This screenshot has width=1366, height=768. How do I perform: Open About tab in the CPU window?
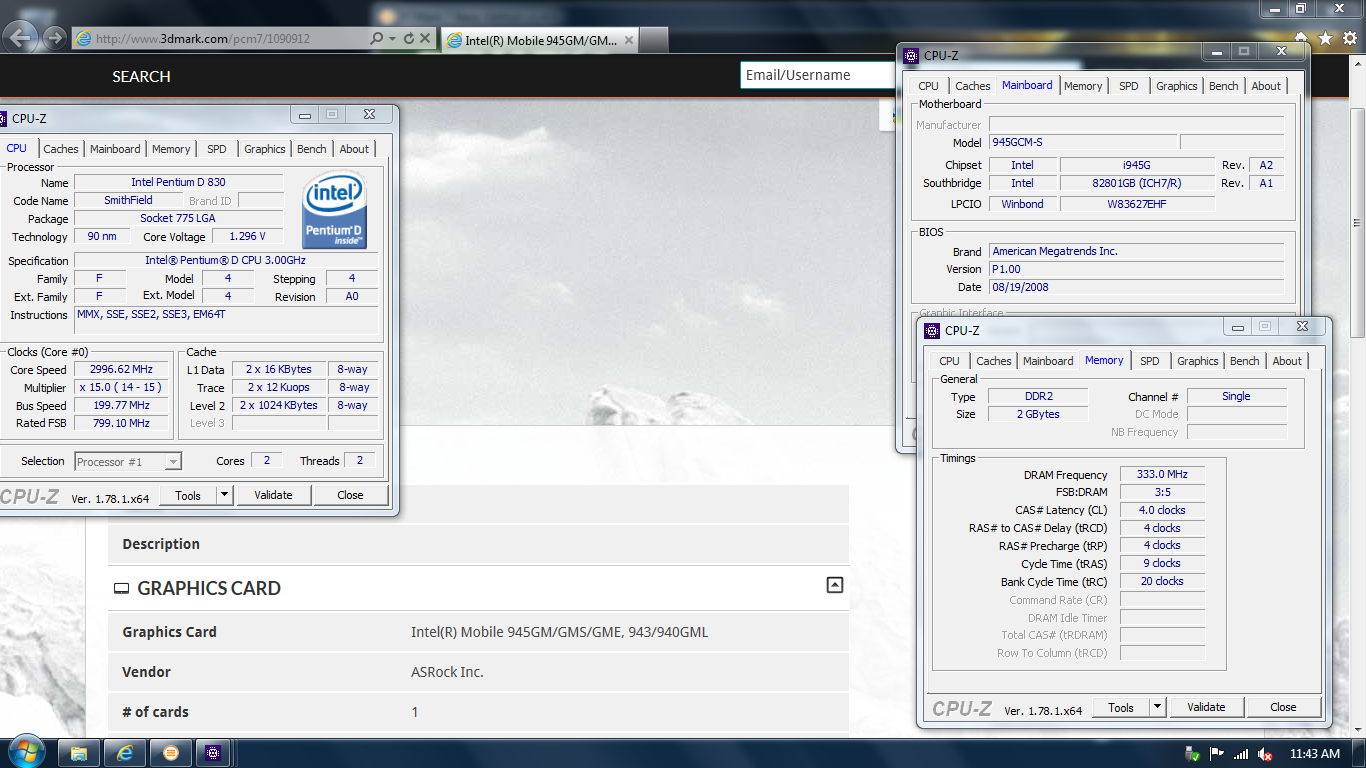(x=354, y=149)
